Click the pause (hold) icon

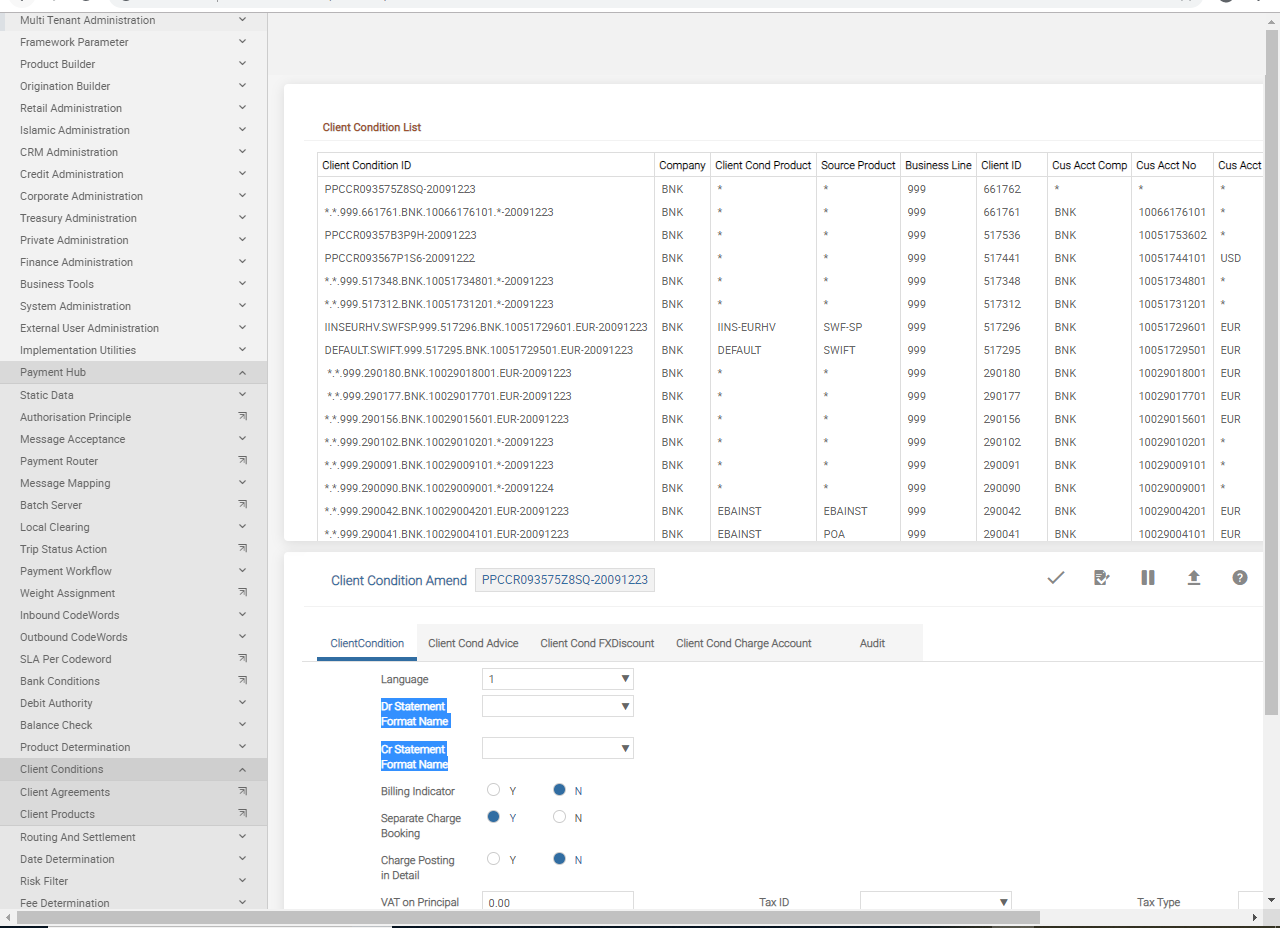[x=1147, y=578]
